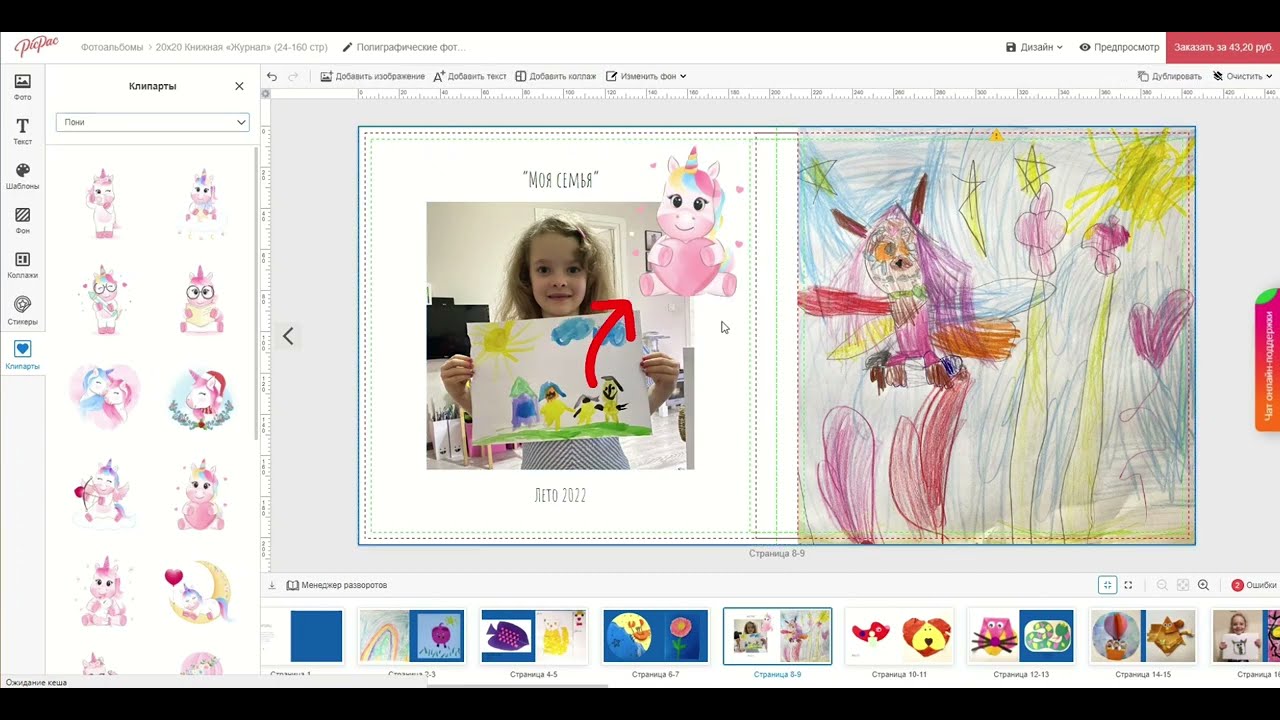Open the Текст tool in sidebar

click(x=22, y=131)
